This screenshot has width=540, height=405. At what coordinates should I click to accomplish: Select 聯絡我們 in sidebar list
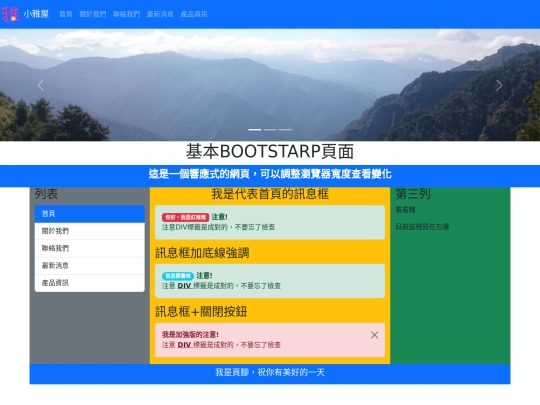click(x=90, y=248)
